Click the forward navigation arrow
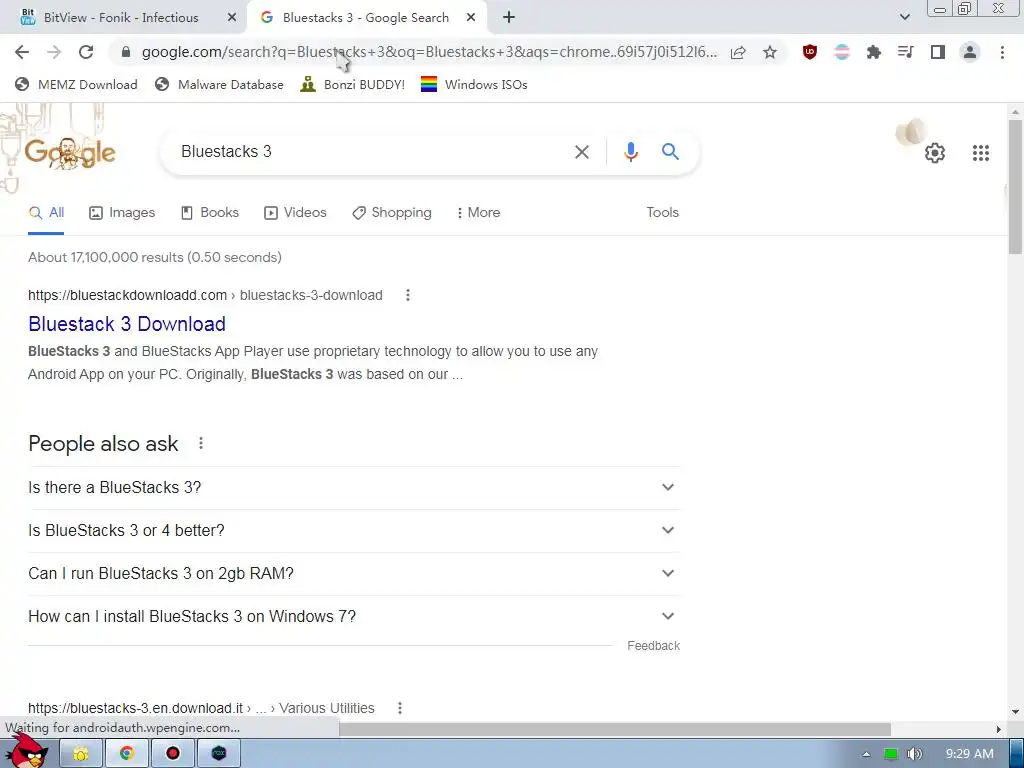This screenshot has width=1024, height=768. pos(54,52)
